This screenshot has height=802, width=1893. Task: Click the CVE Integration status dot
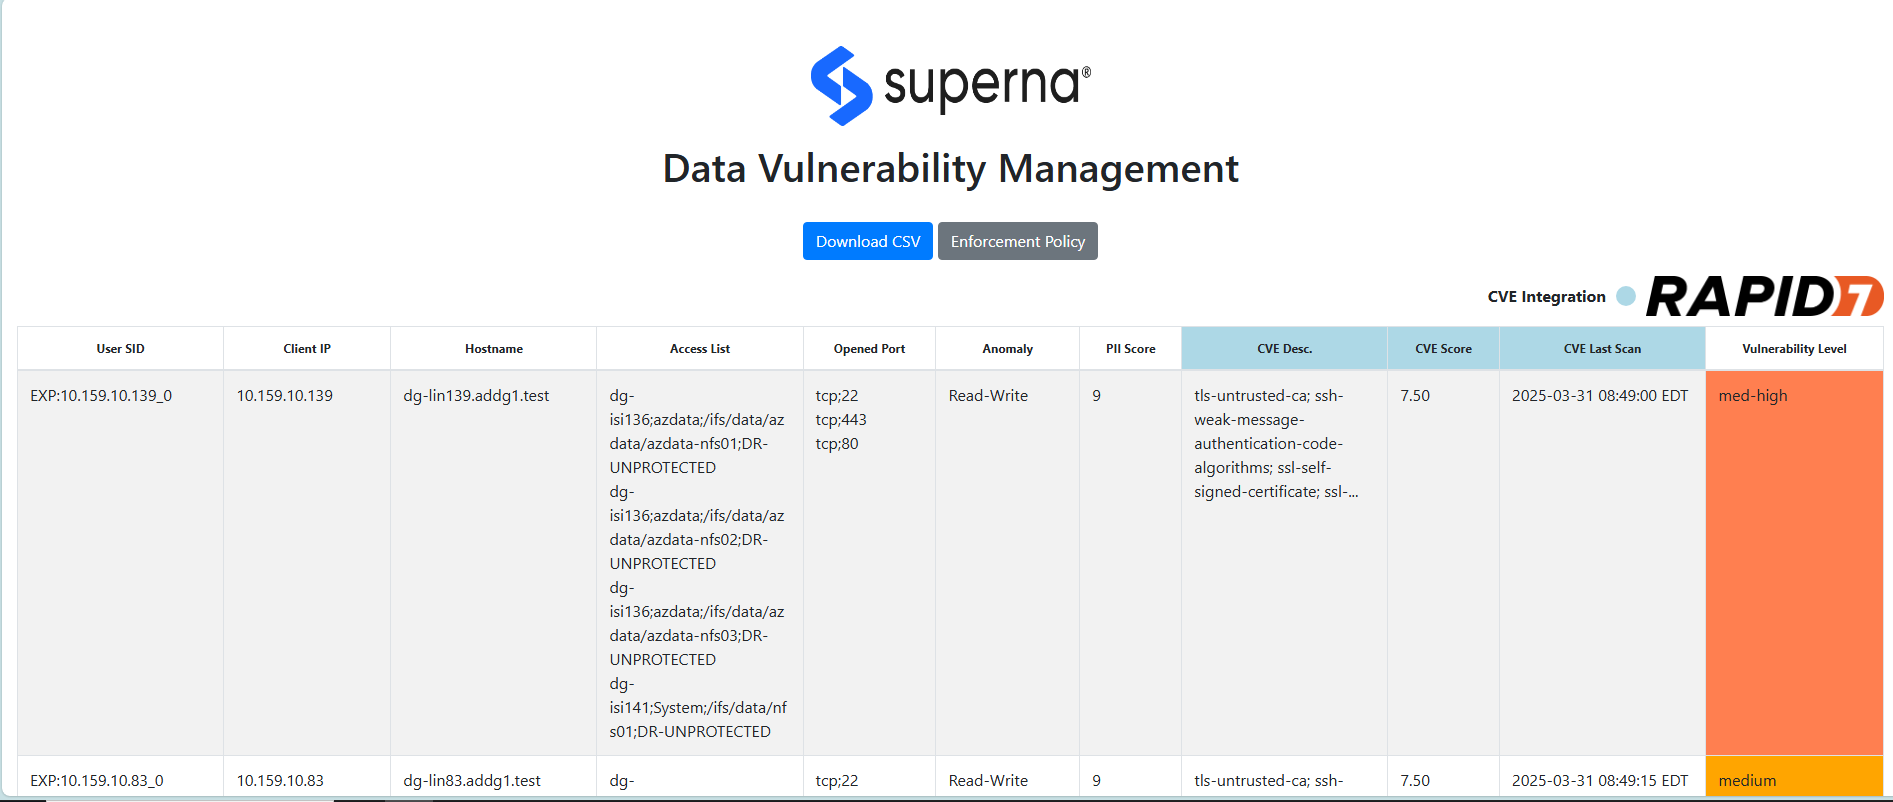[1626, 296]
